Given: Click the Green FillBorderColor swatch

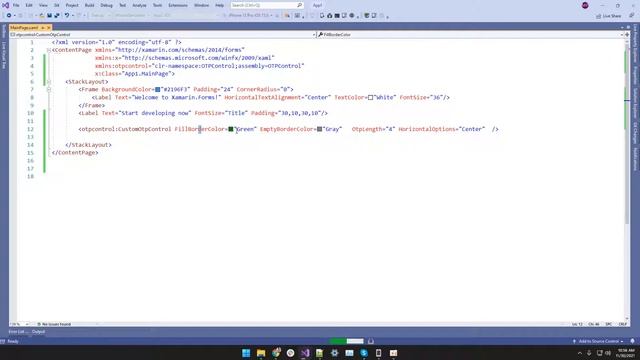Looking at the screenshot, I should (x=231, y=129).
